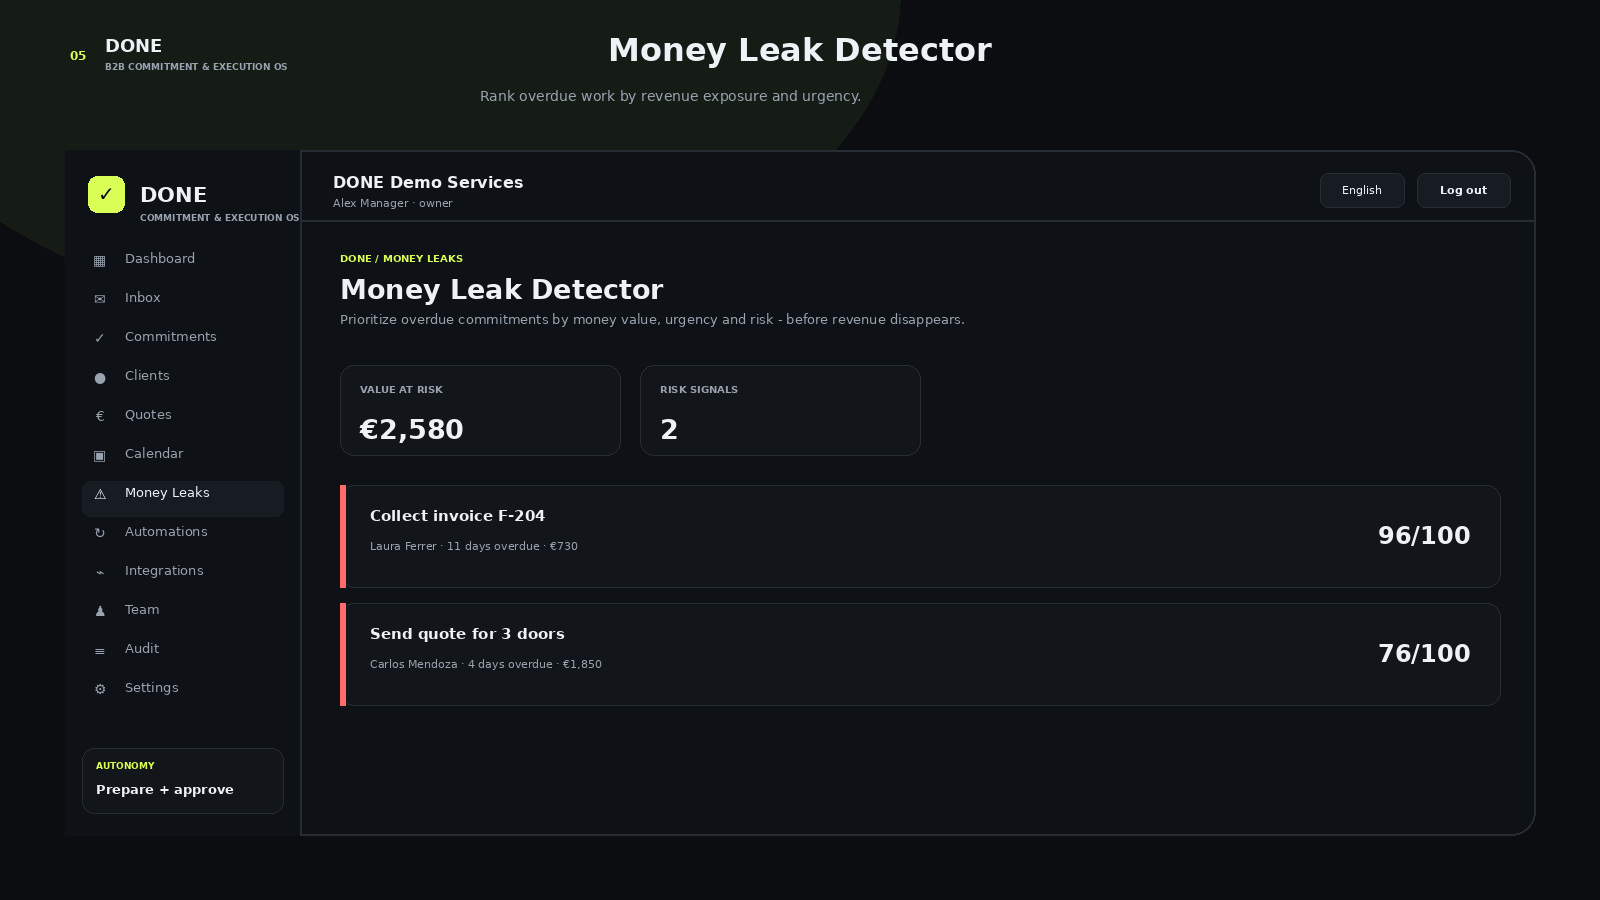The width and height of the screenshot is (1600, 900).
Task: Click the €2,580 value text
Action: click(x=411, y=430)
